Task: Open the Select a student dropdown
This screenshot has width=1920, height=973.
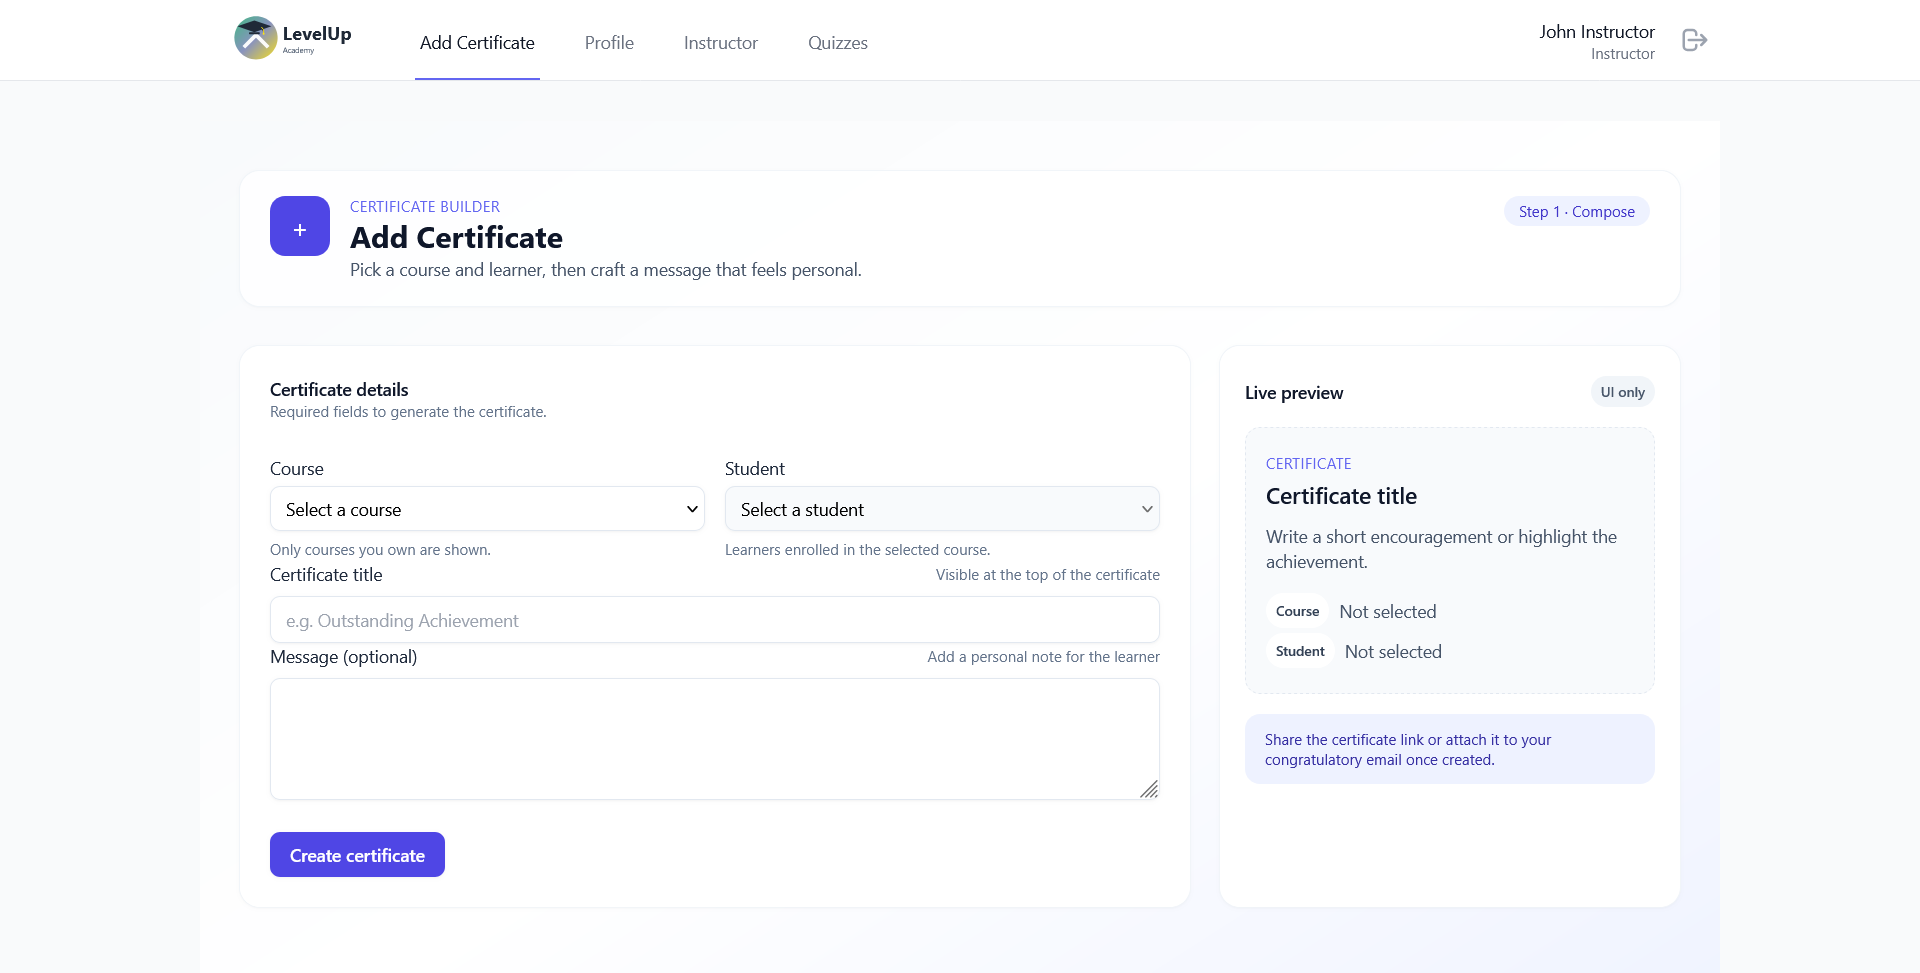Action: 941,509
